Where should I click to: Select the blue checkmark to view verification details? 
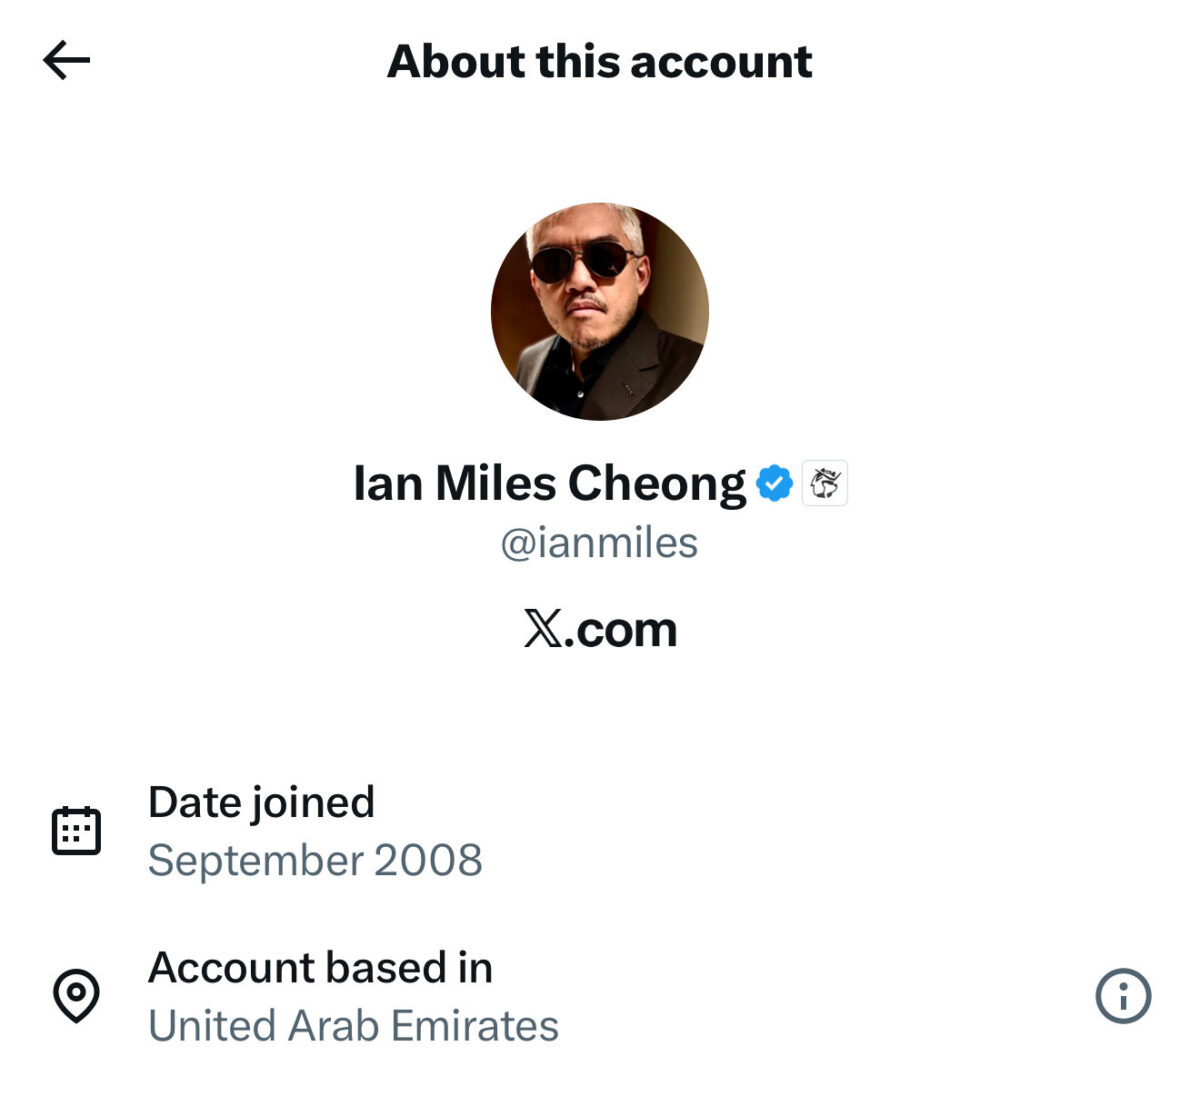(x=776, y=482)
